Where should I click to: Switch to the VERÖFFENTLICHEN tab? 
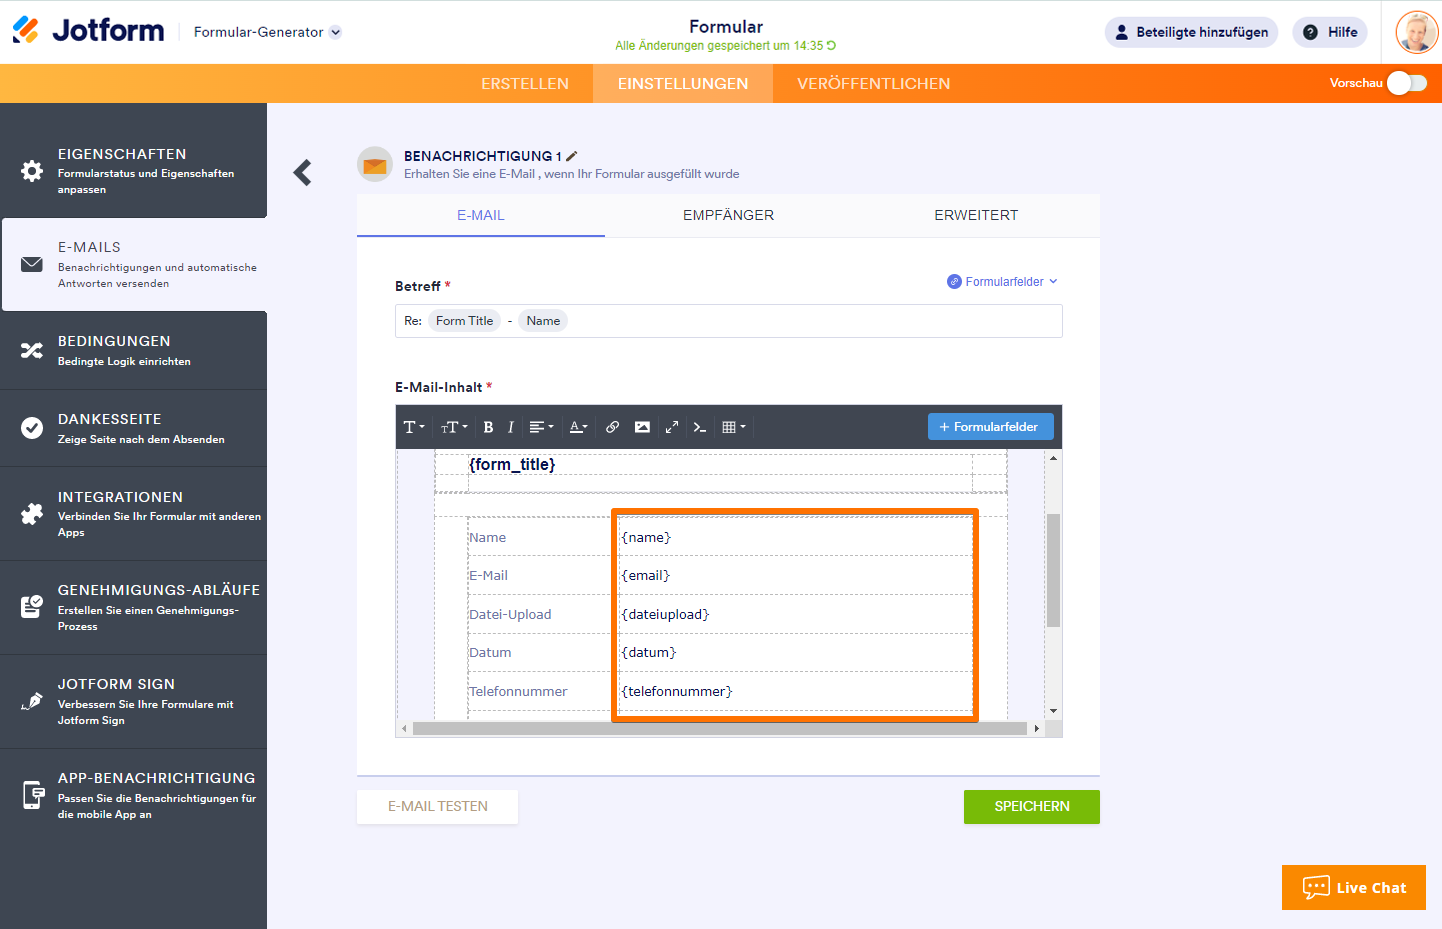coord(874,84)
